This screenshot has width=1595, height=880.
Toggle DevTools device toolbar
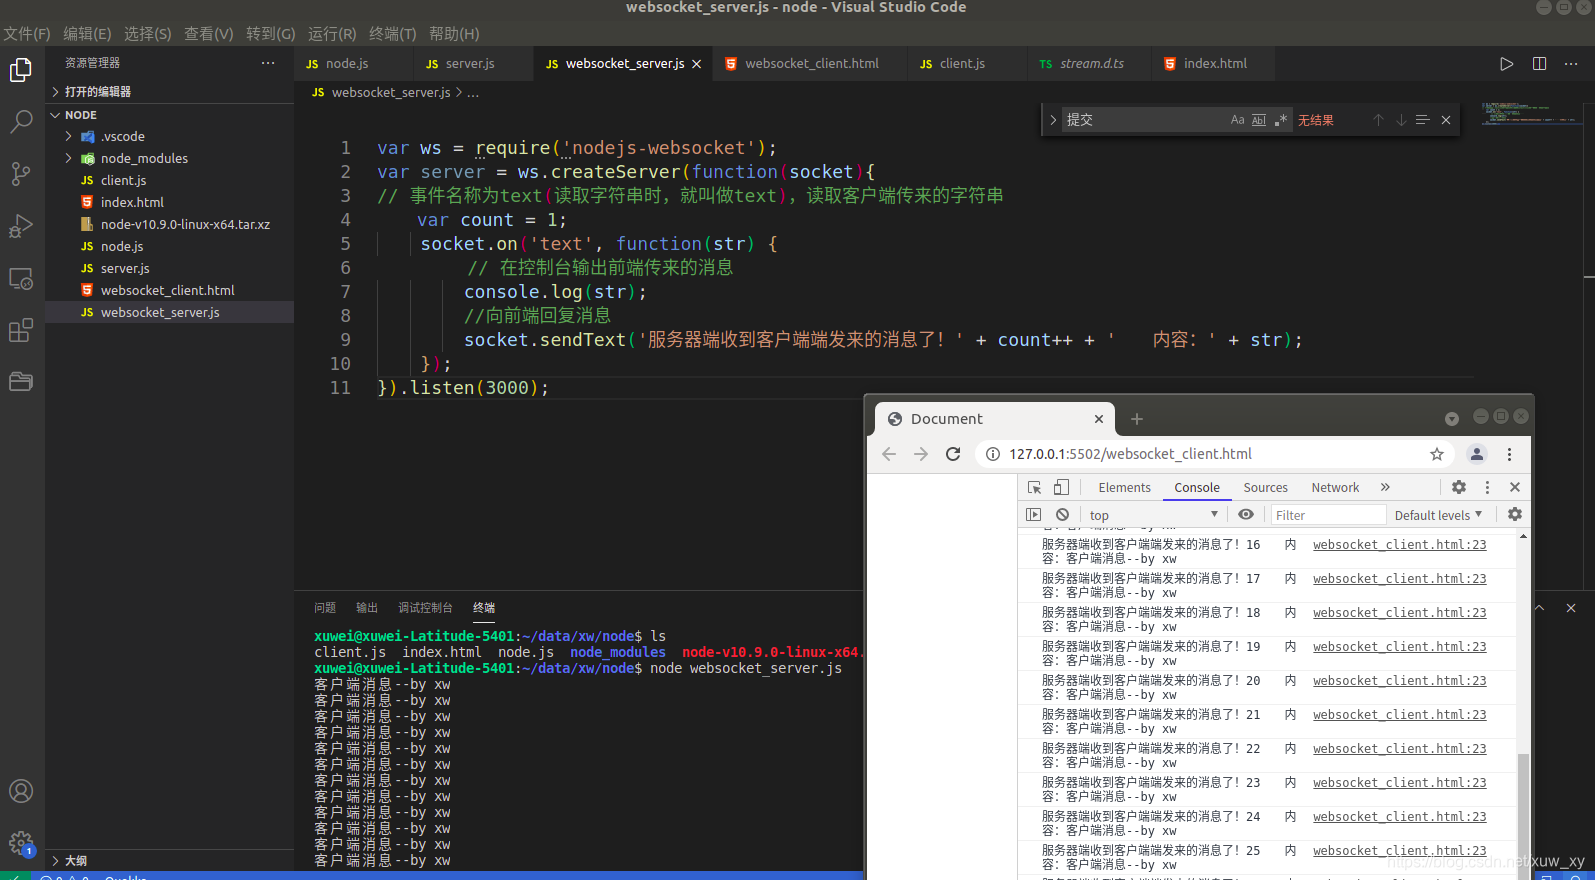[1061, 488]
